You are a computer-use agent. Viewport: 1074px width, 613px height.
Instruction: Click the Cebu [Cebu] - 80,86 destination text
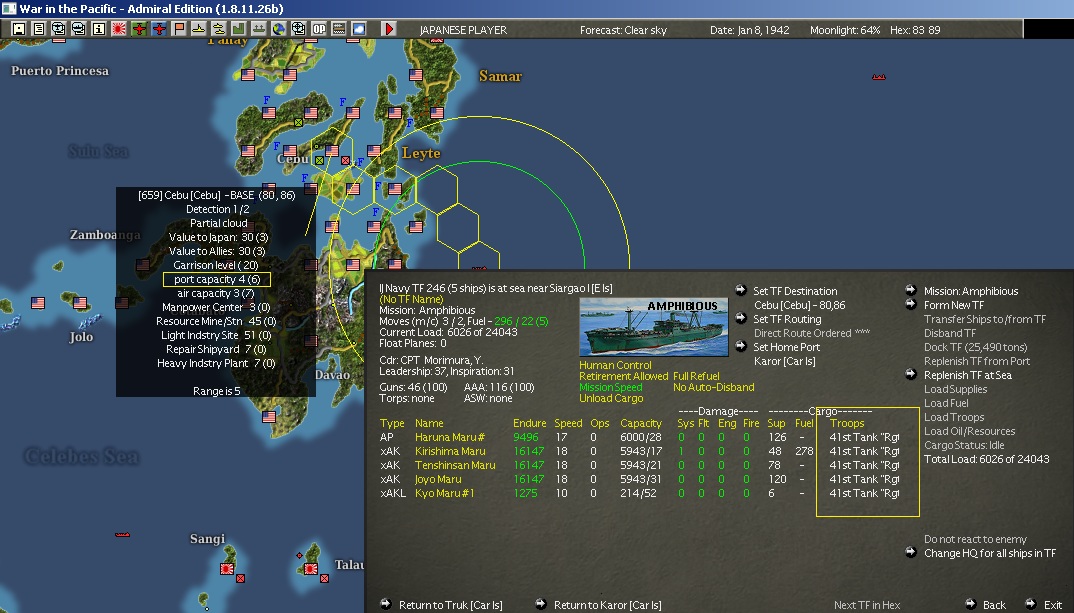click(x=799, y=305)
